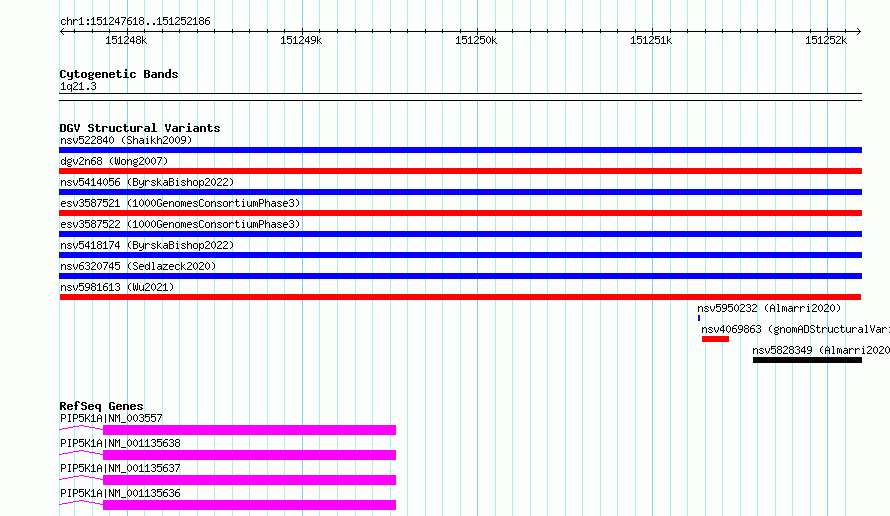This screenshot has height=516, width=890.
Task: Click the nsv5418174 (ByrskaBishop2022) label
Action: click(x=147, y=245)
